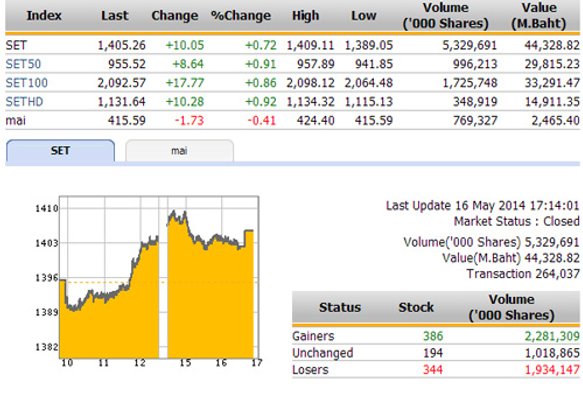Select mai high value 424.40
The height and width of the screenshot is (420, 583).
tap(316, 120)
